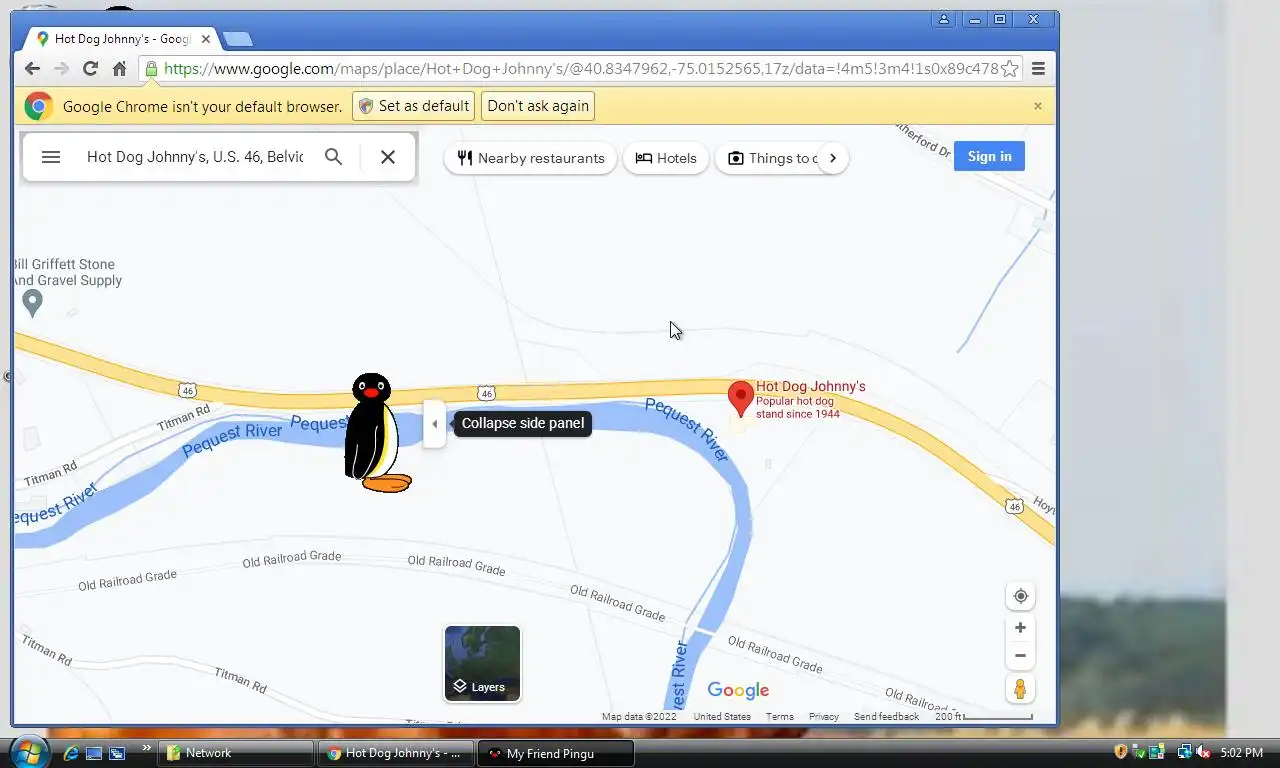Click Set as default button
1280x768 pixels.
[413, 106]
